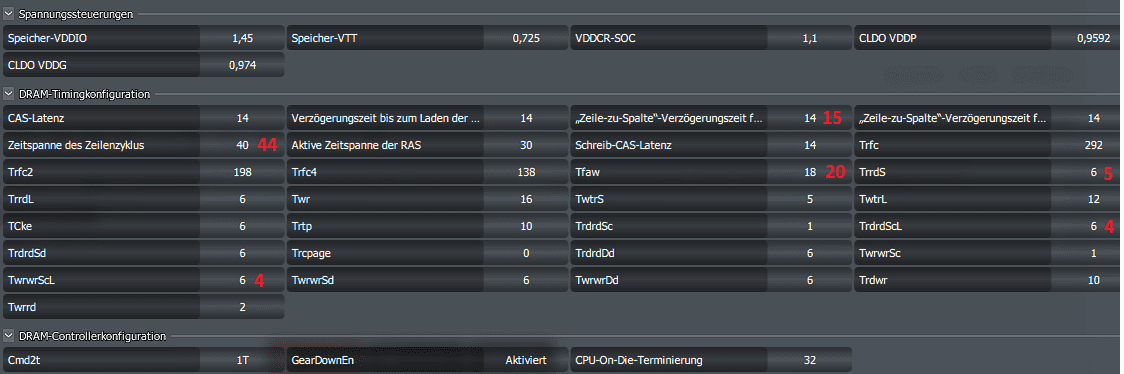Collapse the Spannungssteuerungen section
Image resolution: width=1124 pixels, height=374 pixels.
point(9,14)
